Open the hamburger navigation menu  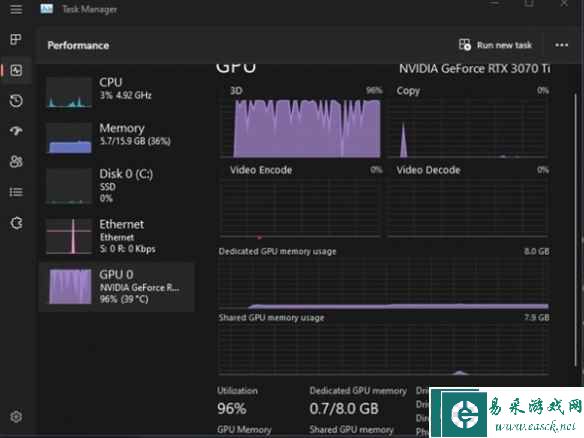16,9
